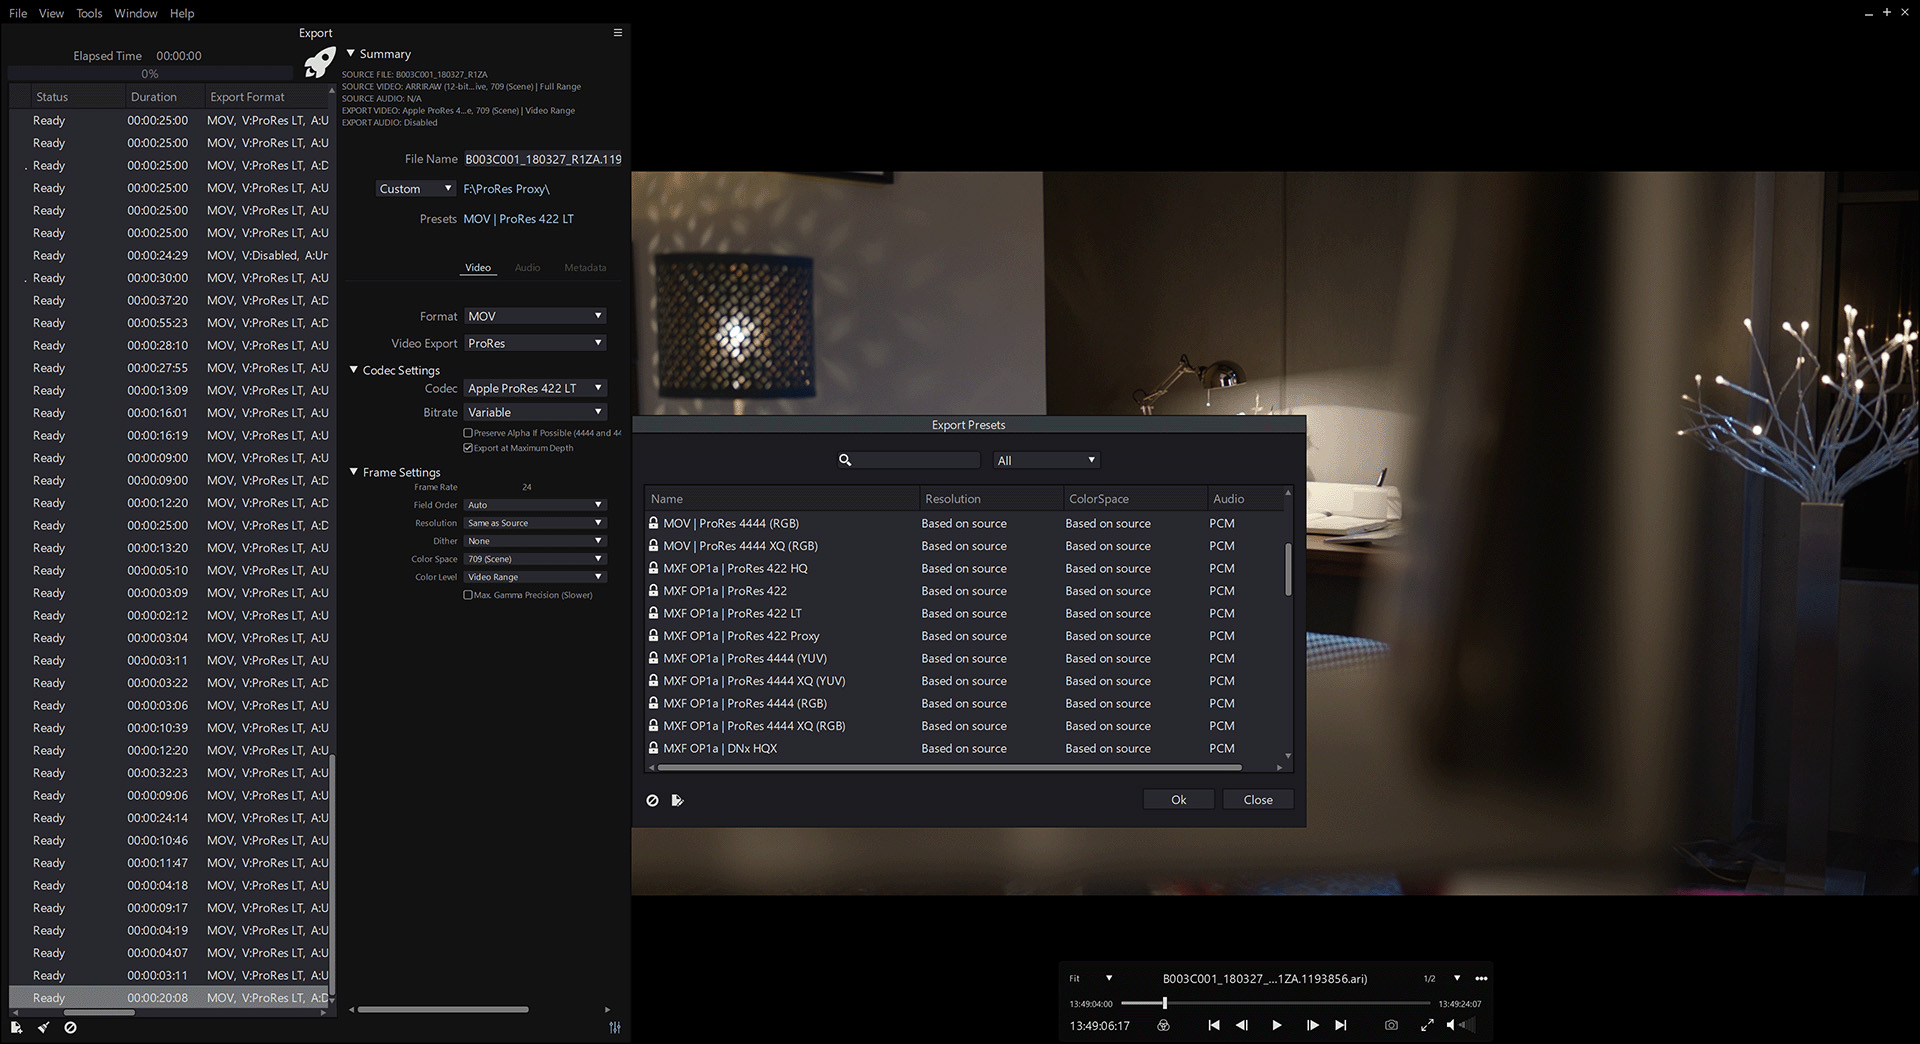Image resolution: width=1920 pixels, height=1044 pixels.
Task: Open the filter sliders icon bottom-right of queue
Action: click(x=617, y=1027)
